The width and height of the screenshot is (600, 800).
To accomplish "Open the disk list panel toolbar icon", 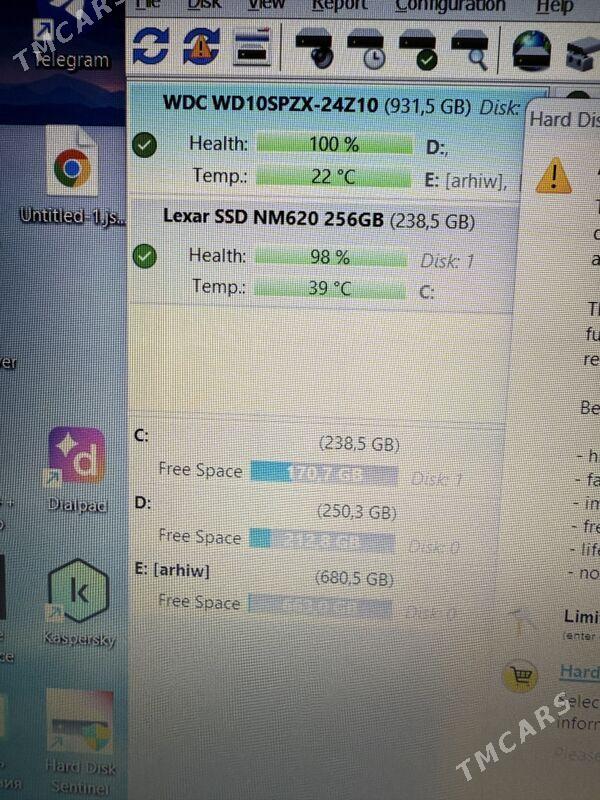I will coord(251,47).
